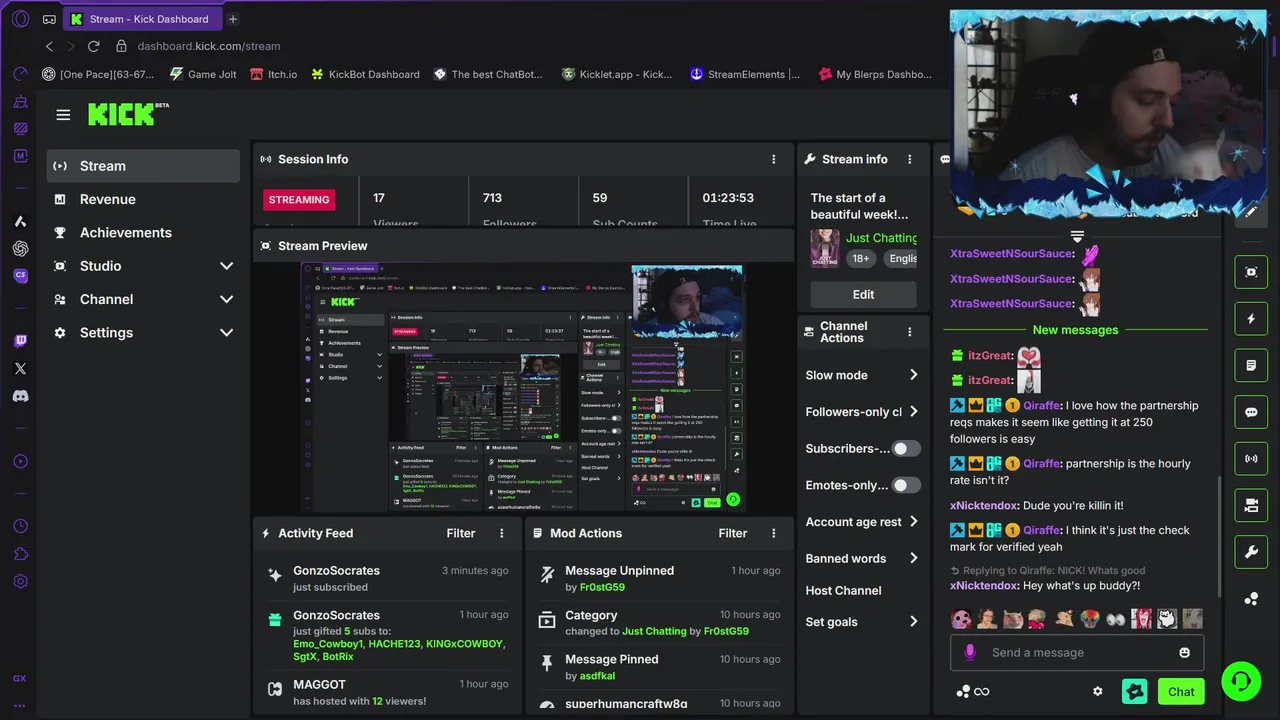This screenshot has width=1280, height=720.
Task: Click the Just Chatting category link
Action: (x=881, y=238)
